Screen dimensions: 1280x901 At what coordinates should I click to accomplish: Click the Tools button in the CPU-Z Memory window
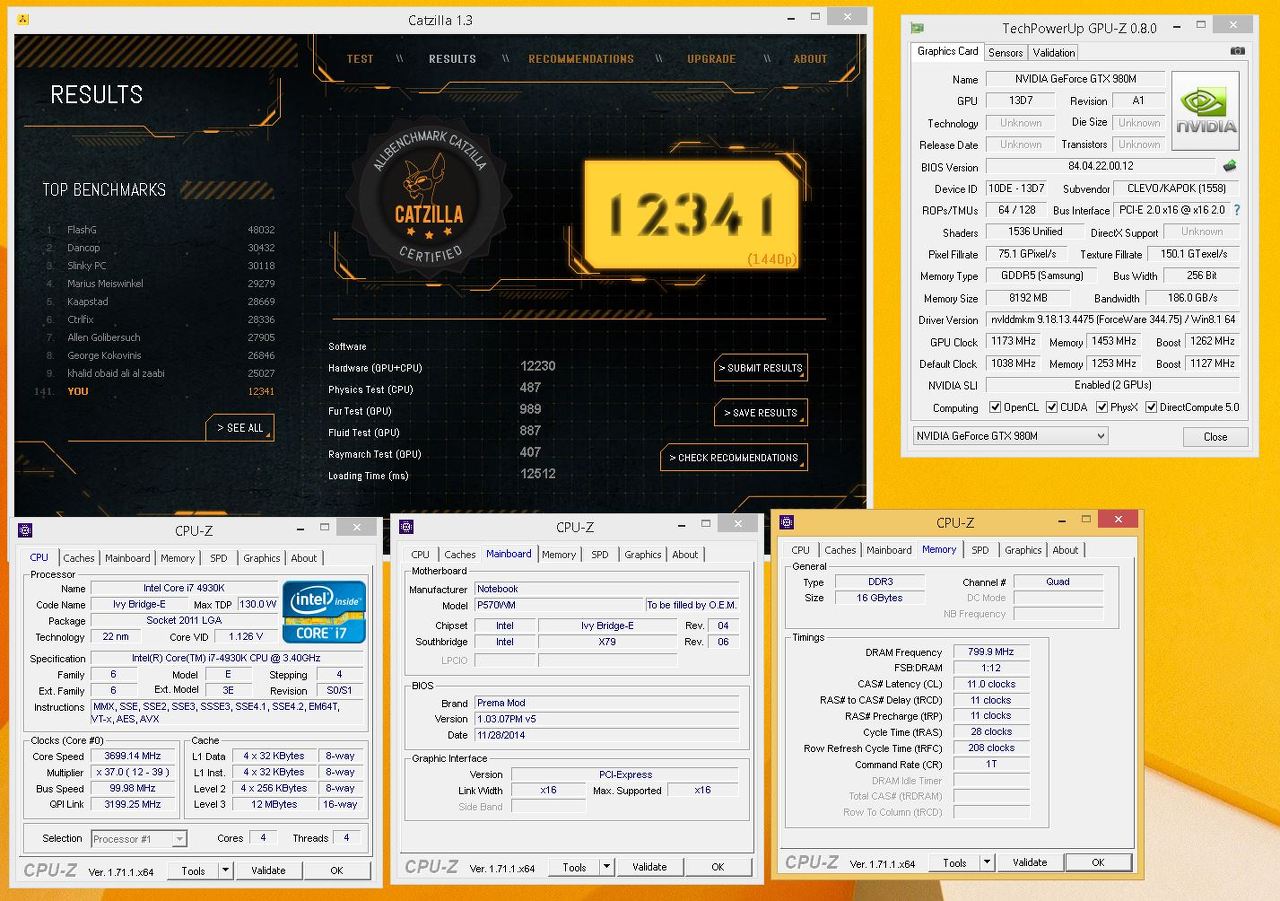[x=954, y=862]
